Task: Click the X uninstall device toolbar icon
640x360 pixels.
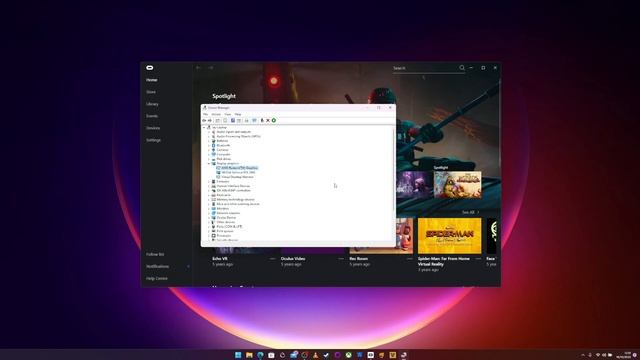Action: point(268,120)
